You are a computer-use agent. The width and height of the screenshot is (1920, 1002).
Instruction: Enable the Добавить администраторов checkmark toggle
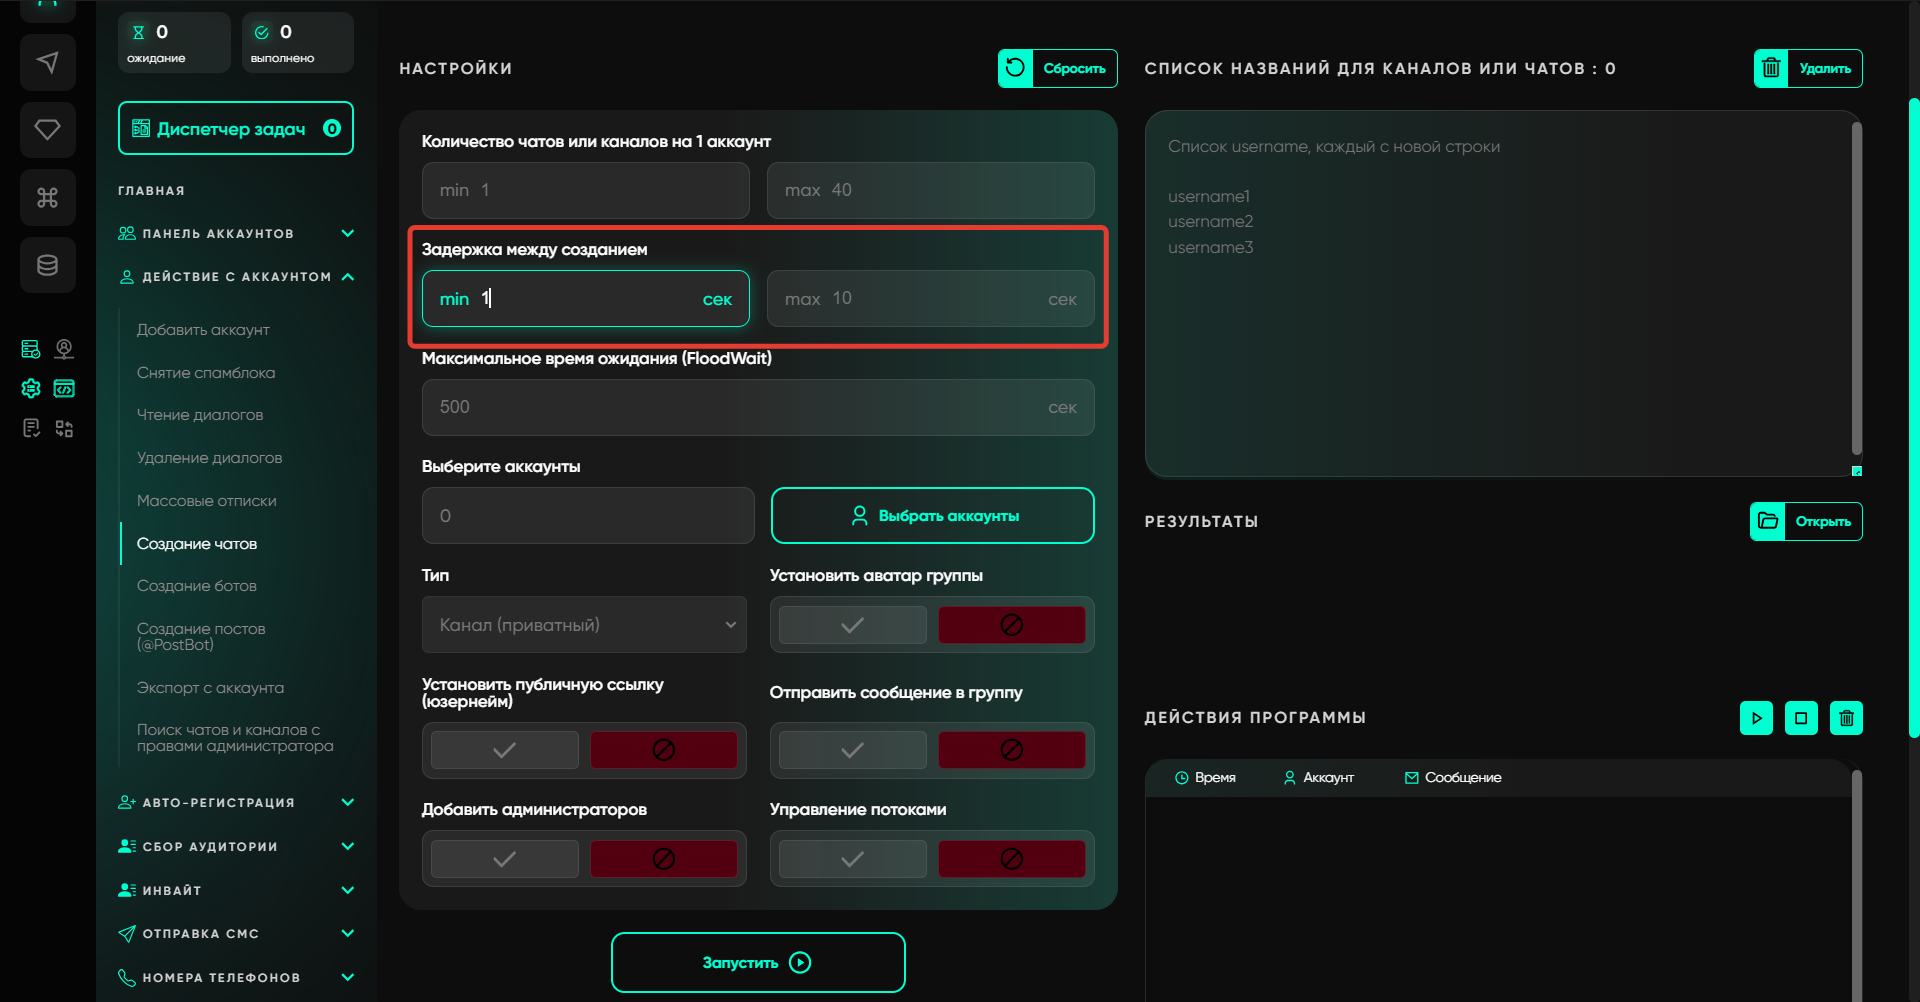(x=504, y=859)
